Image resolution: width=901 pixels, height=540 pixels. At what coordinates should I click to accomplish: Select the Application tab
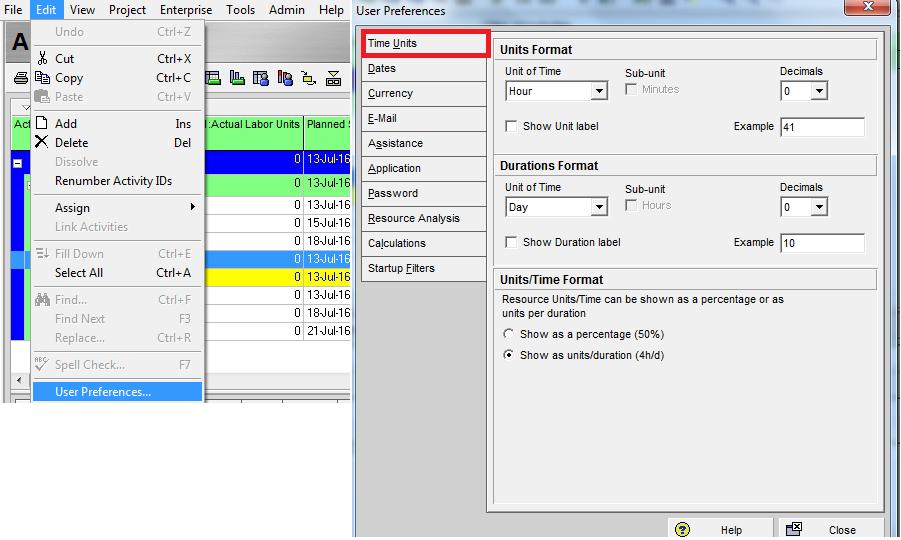click(424, 168)
